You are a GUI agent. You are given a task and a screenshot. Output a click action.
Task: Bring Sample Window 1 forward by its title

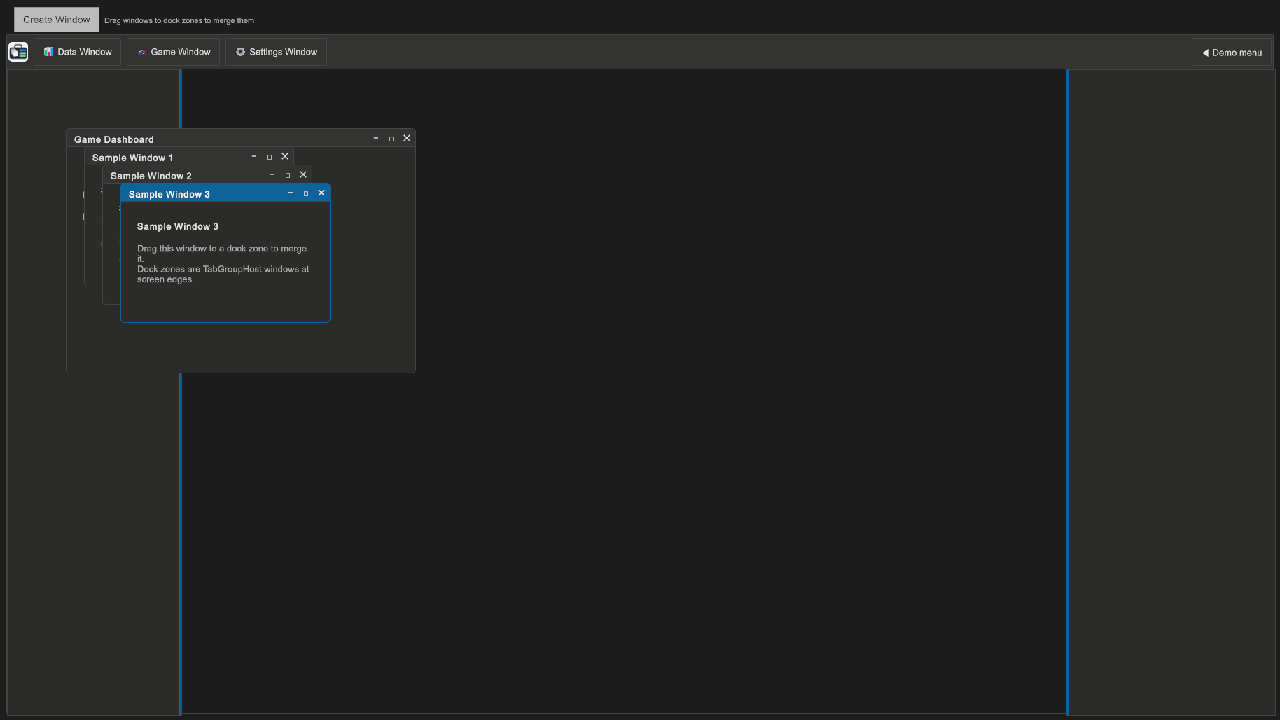click(132, 158)
